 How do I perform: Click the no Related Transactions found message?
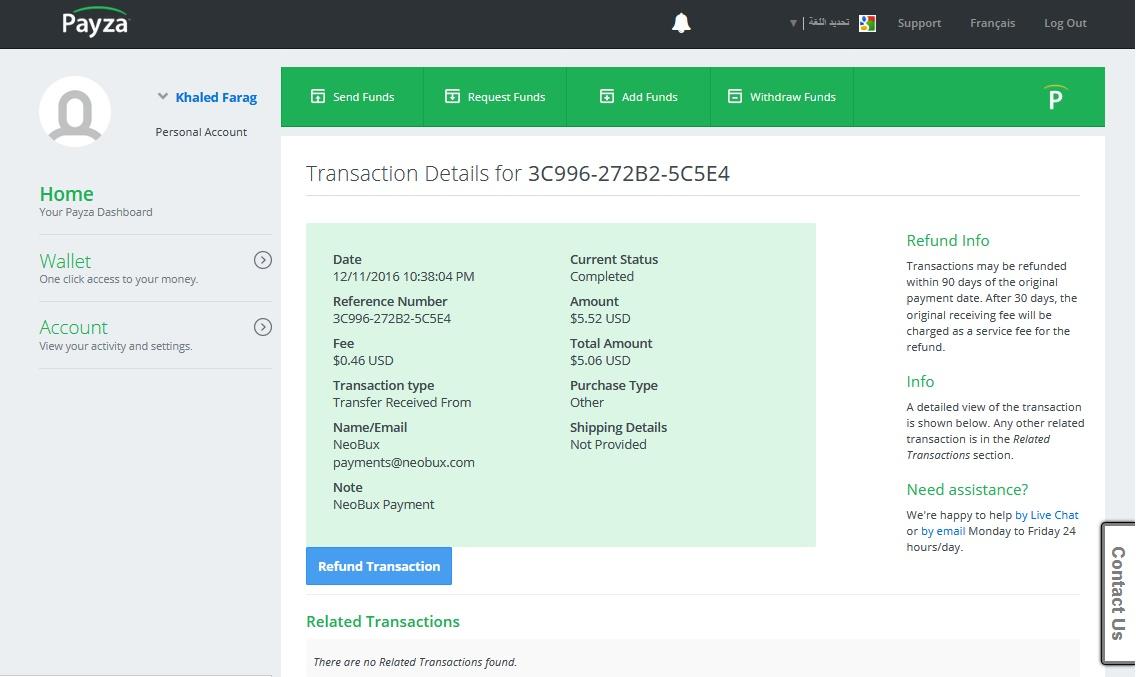(x=415, y=662)
